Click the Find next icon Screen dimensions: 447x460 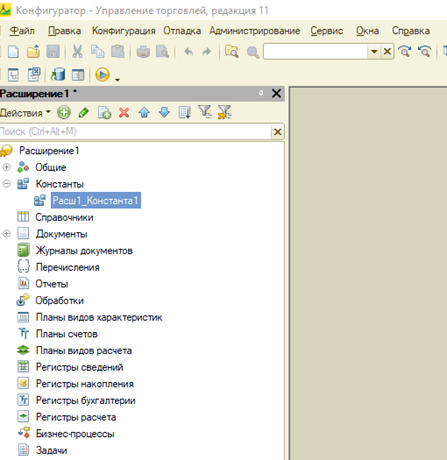coord(405,52)
